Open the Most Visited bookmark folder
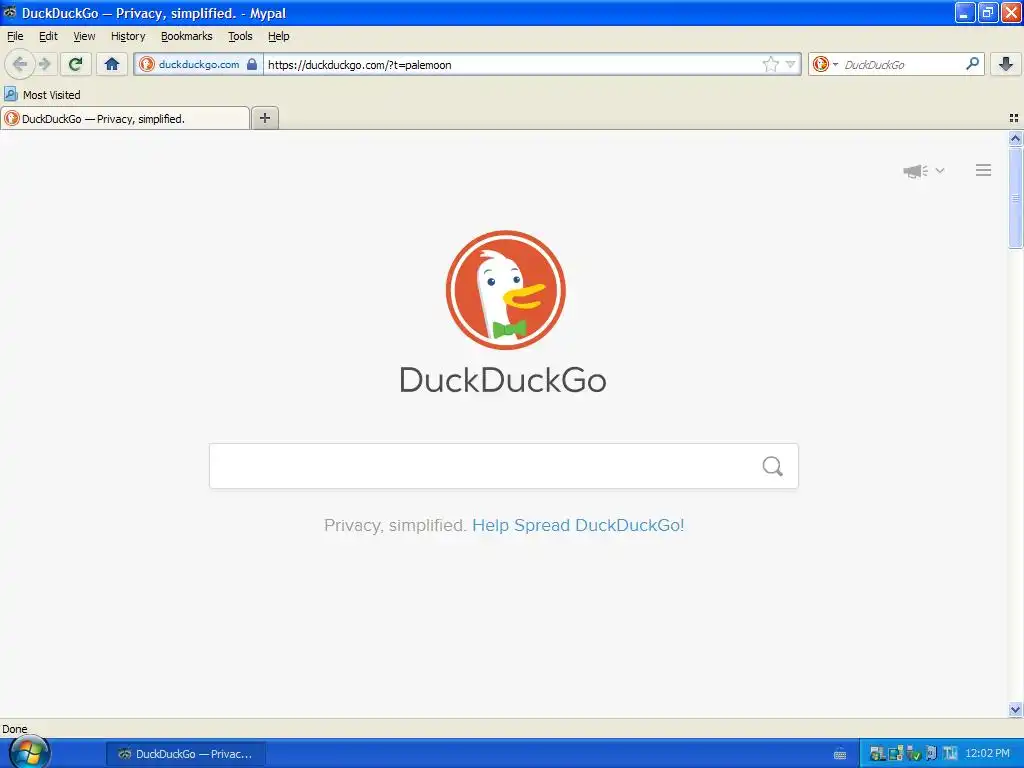This screenshot has width=1024, height=768. (43, 95)
